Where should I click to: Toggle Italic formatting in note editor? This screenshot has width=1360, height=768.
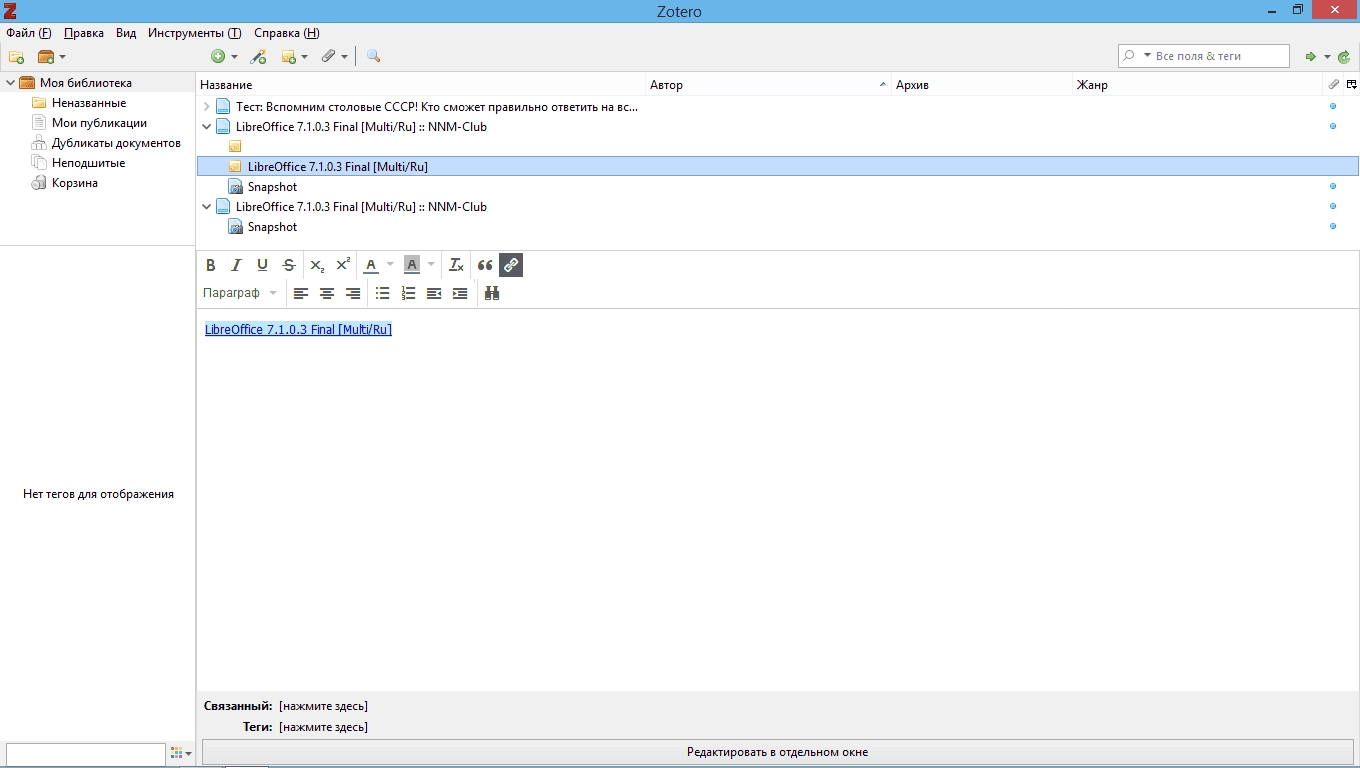[236, 265]
